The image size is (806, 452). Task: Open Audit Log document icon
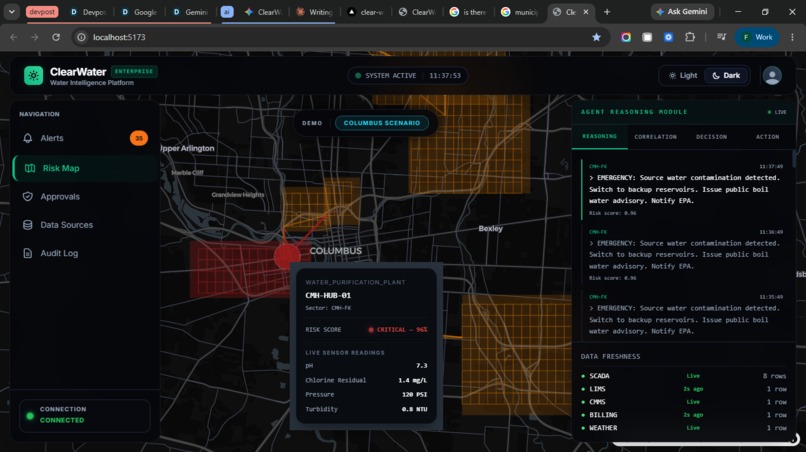[28, 253]
